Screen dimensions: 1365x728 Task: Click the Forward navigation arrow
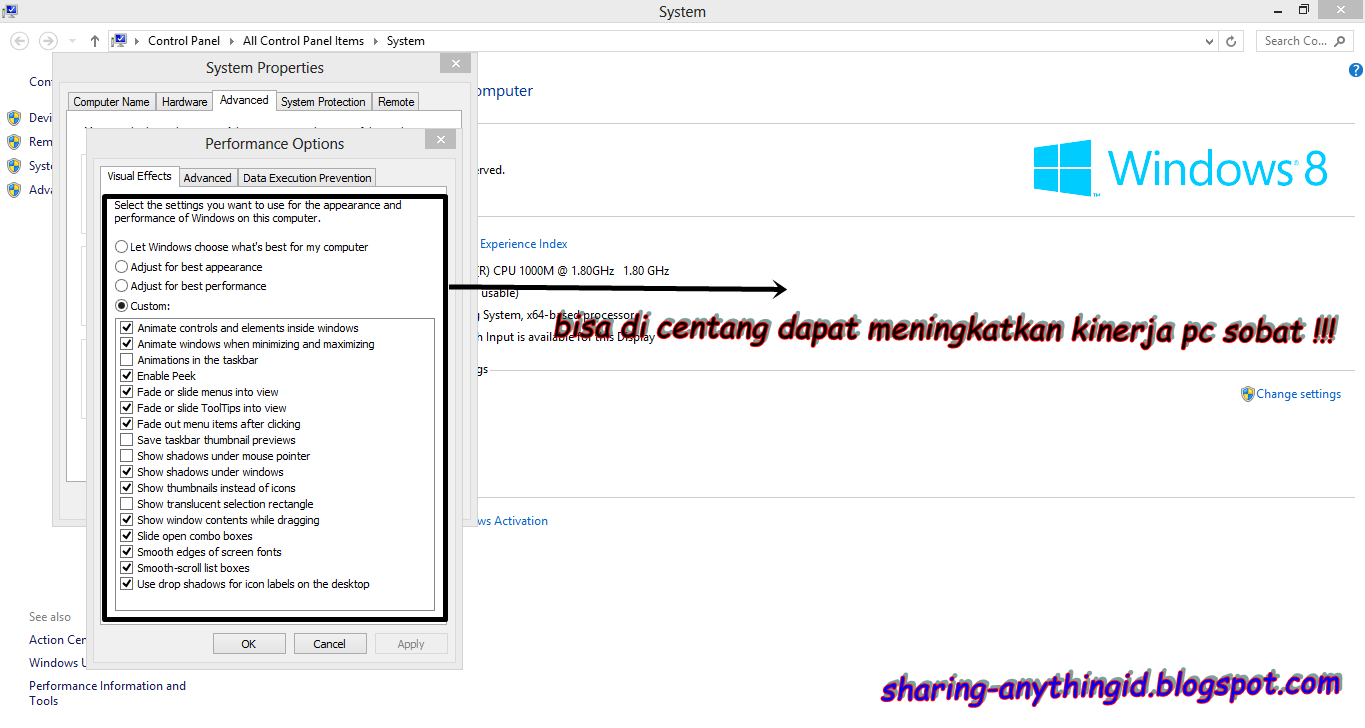48,41
